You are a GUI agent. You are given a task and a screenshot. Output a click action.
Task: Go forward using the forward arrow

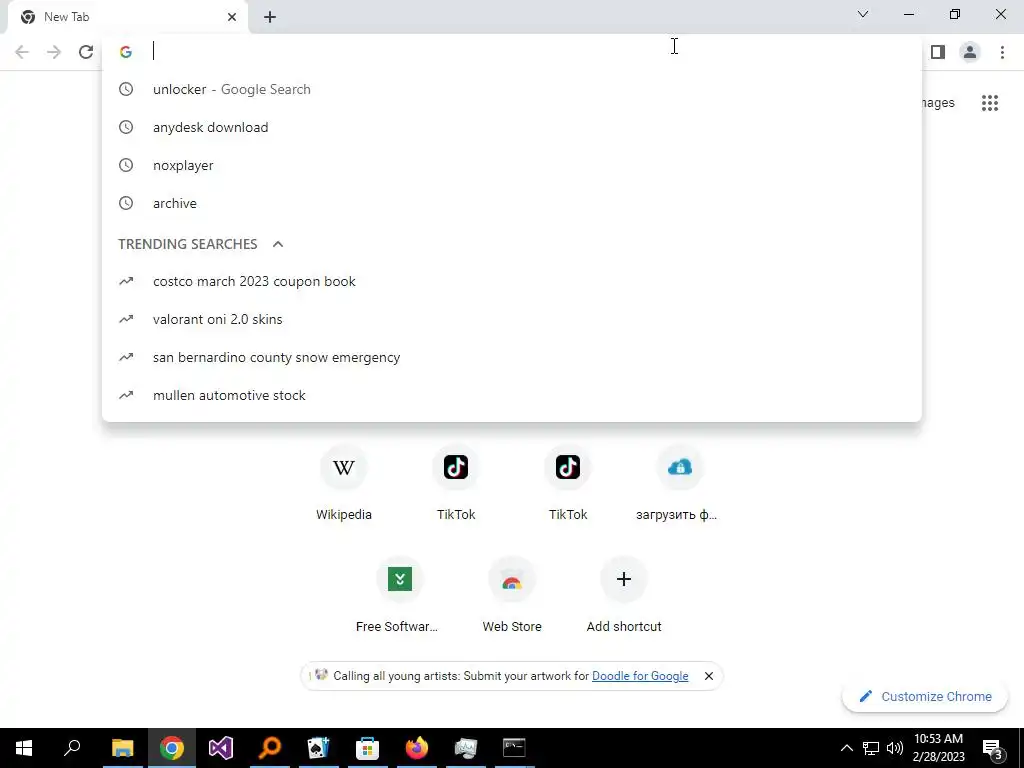click(54, 52)
